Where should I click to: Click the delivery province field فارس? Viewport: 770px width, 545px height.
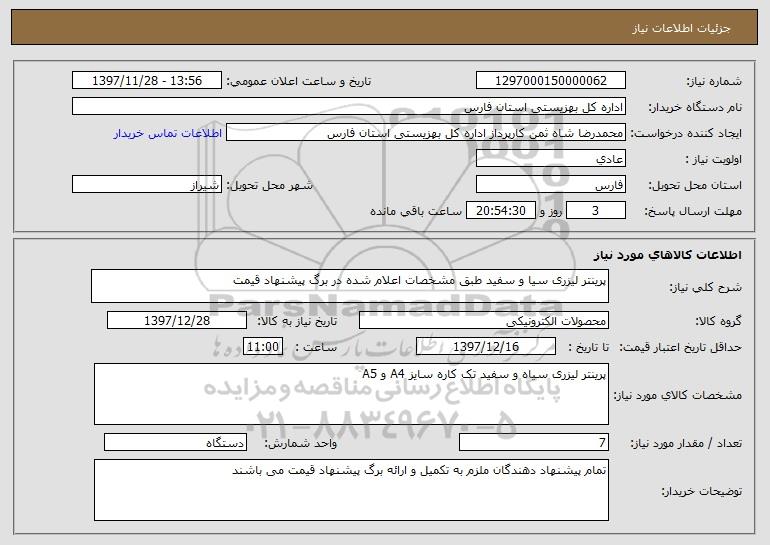(551, 185)
